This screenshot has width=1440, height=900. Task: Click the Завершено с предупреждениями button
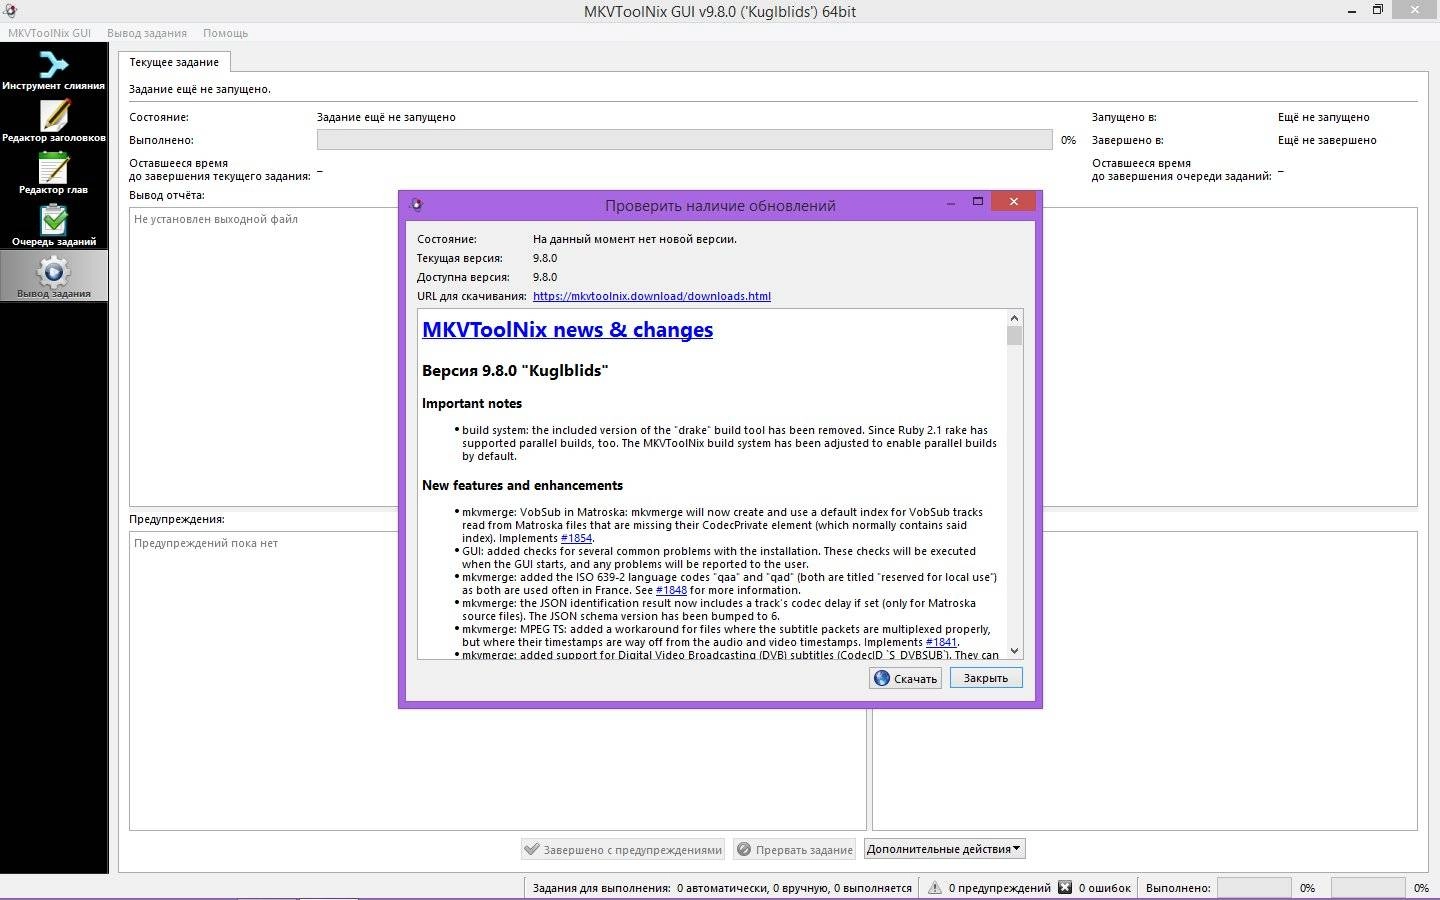click(x=623, y=850)
